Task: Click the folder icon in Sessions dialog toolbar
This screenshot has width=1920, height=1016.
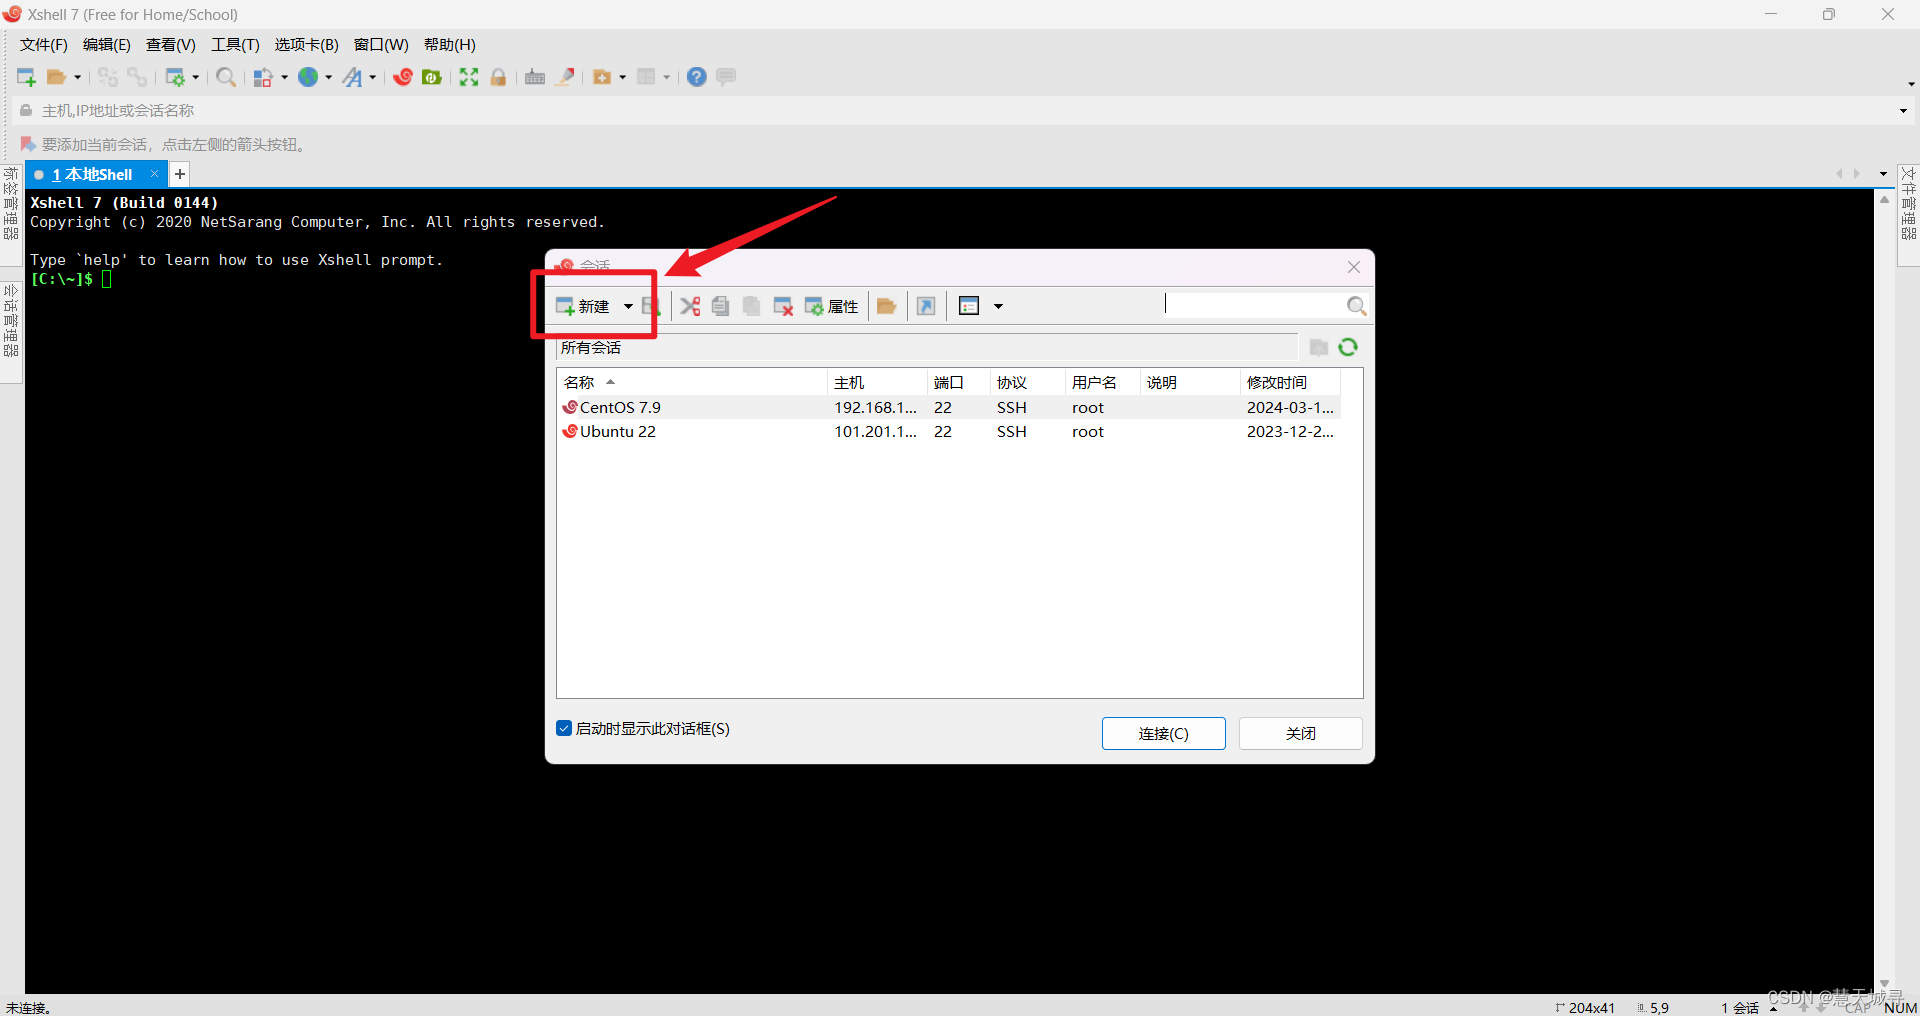Action: coord(886,306)
